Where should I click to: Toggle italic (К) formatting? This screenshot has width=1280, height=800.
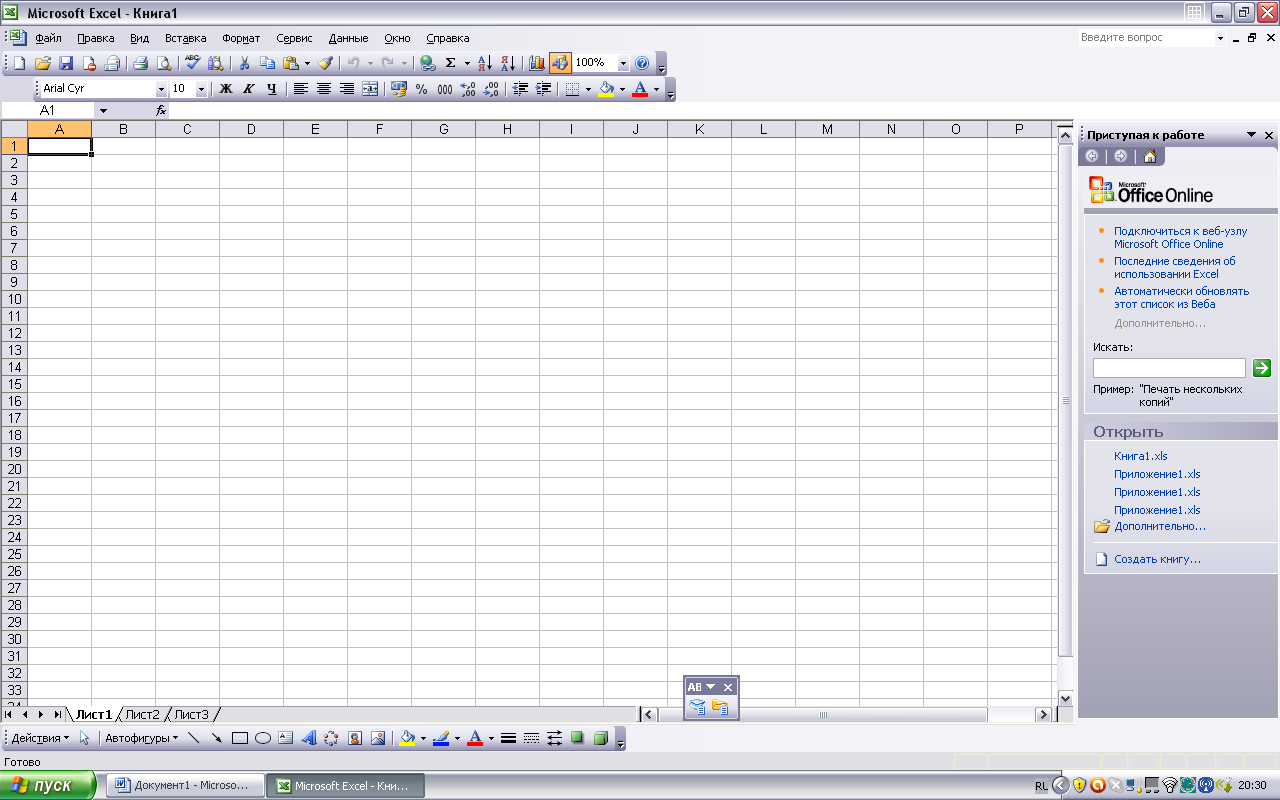pyautogui.click(x=249, y=89)
